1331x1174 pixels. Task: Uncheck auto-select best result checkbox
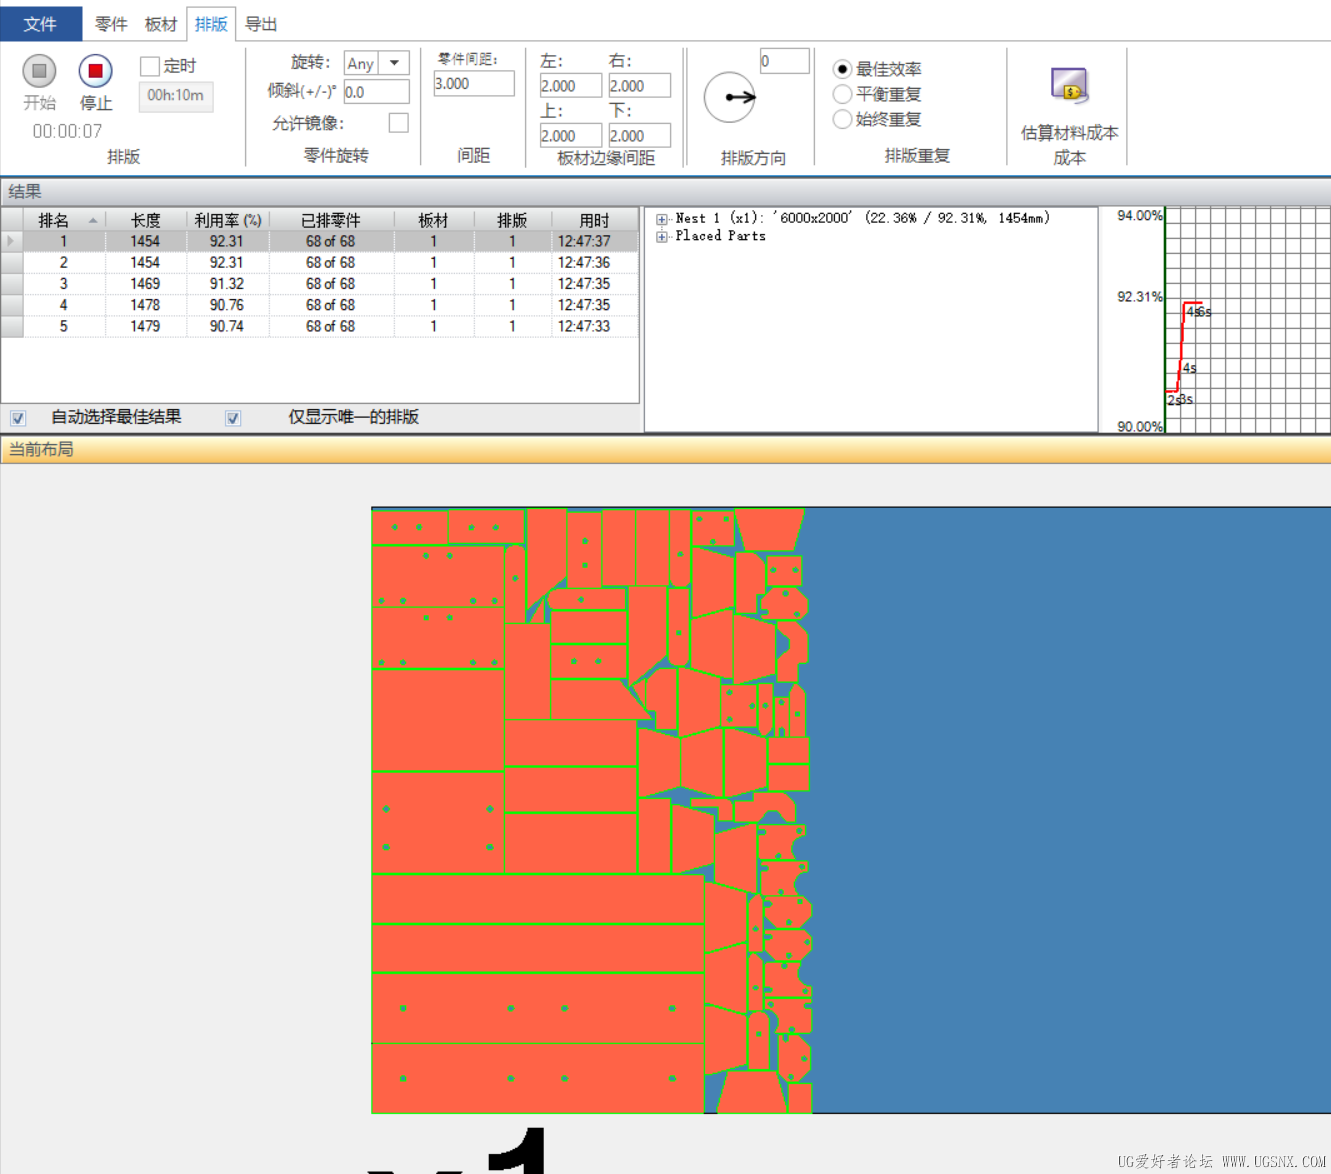tap(18, 418)
